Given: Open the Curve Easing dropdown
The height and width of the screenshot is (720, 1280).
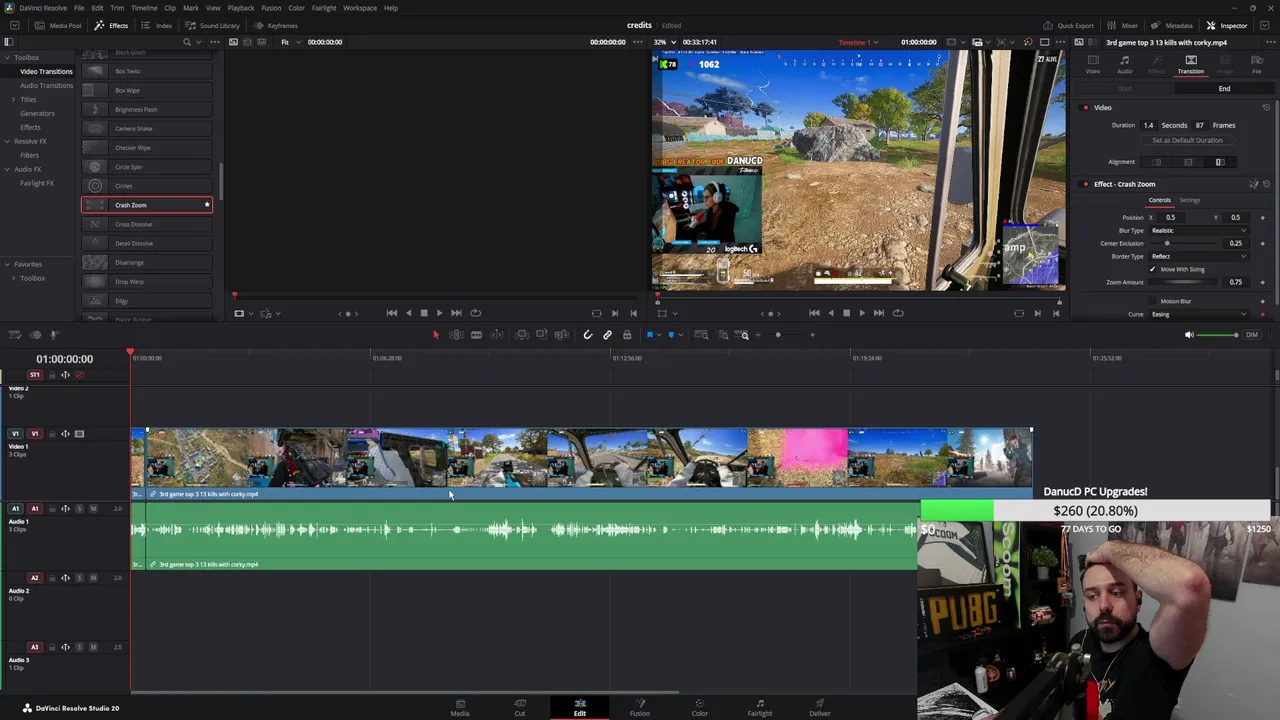Looking at the screenshot, I should click(x=1198, y=314).
